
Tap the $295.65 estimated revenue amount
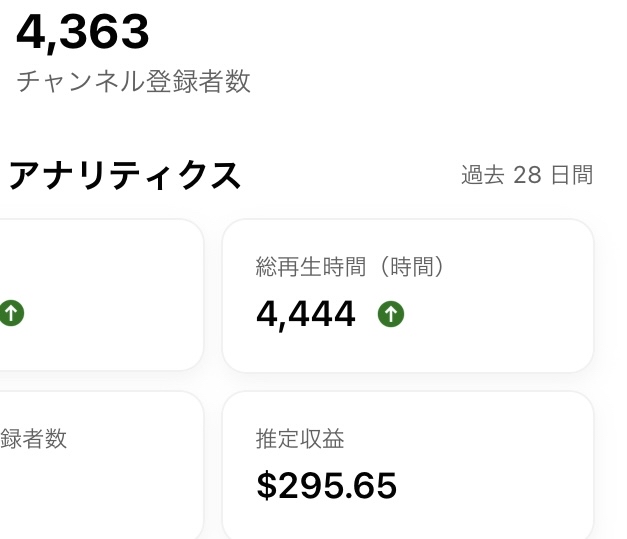tap(326, 485)
